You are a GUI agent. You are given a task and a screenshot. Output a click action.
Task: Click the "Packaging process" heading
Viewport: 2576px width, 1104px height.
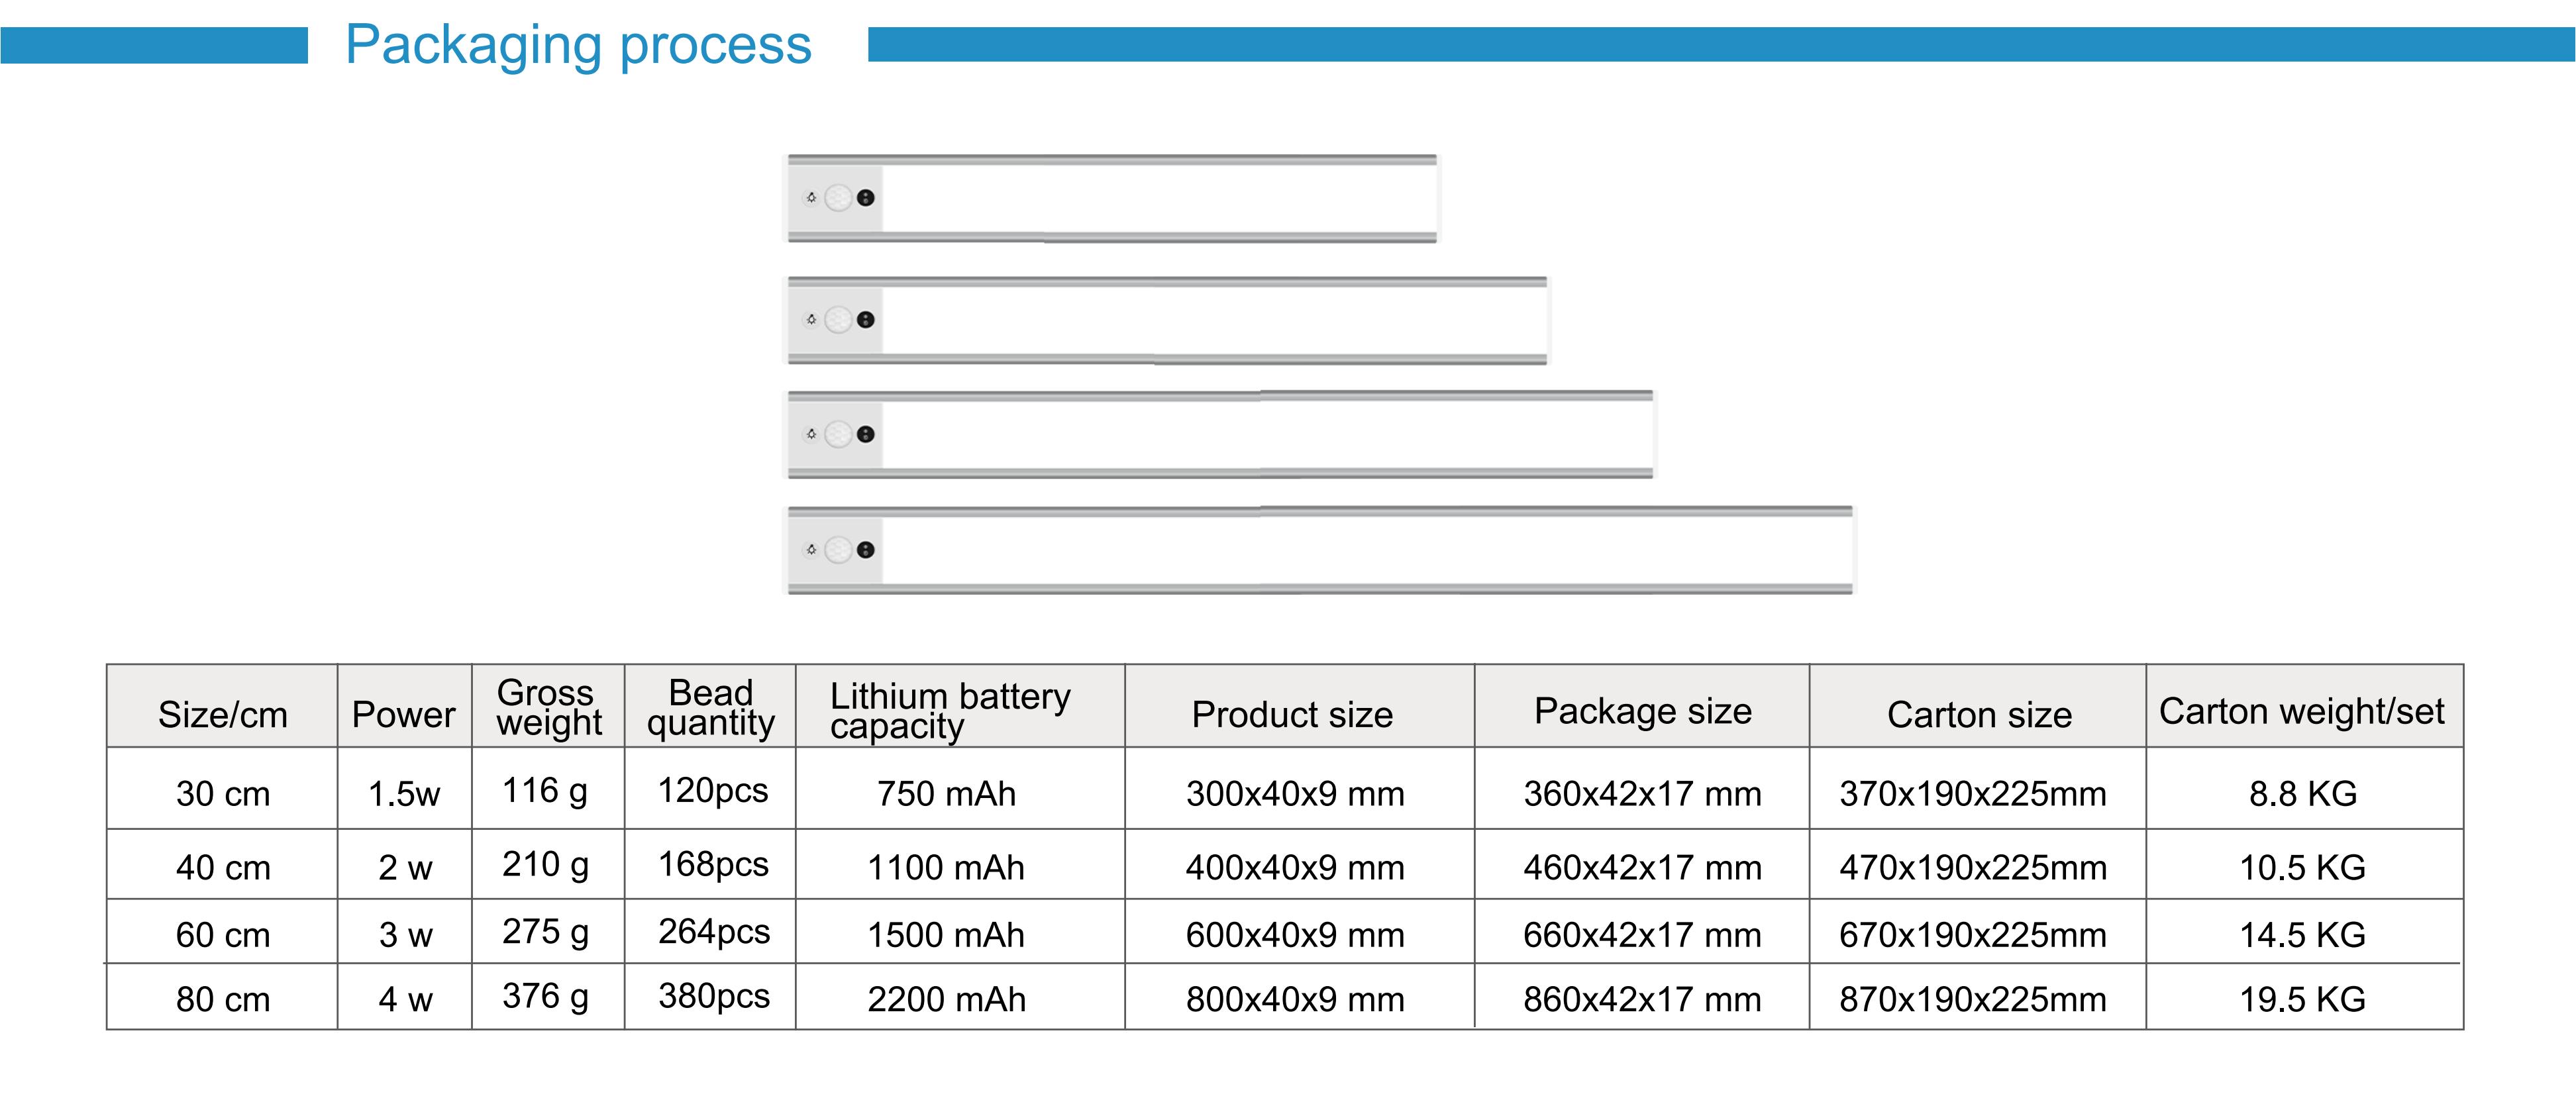tap(578, 45)
